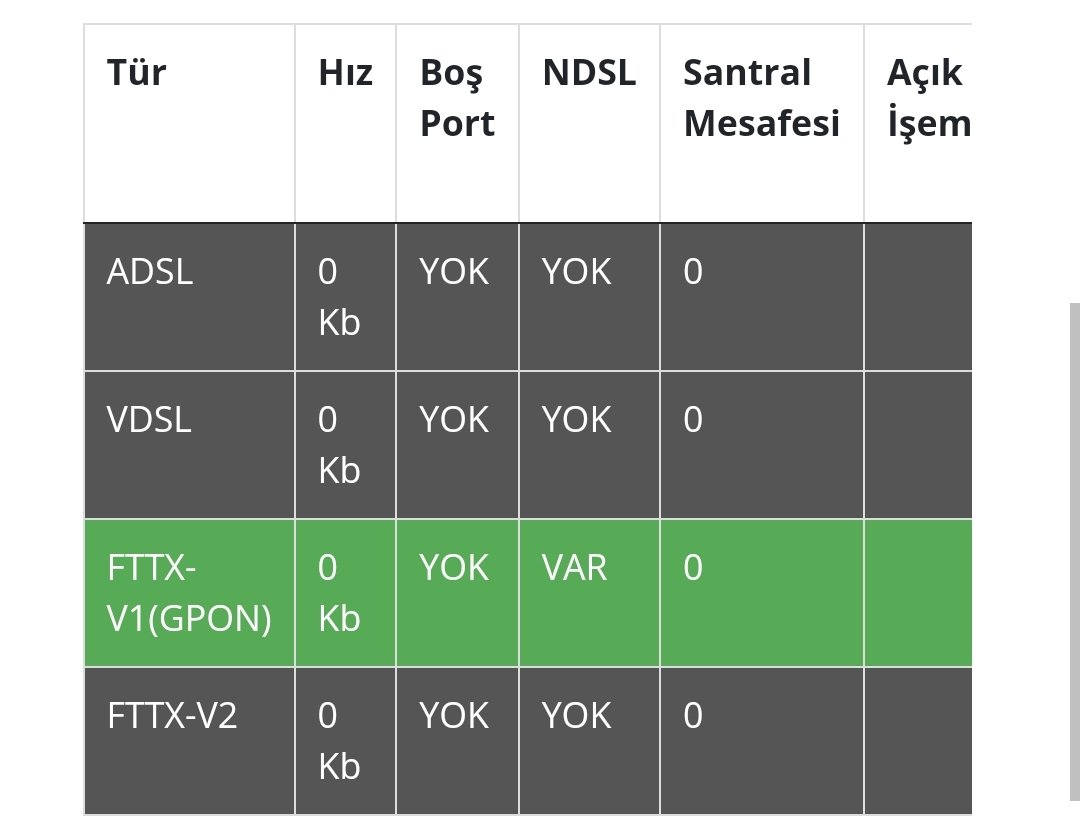Select the FTTX-V1(GPON) type cell
Image resolution: width=1080 pixels, height=825 pixels.
(x=189, y=593)
